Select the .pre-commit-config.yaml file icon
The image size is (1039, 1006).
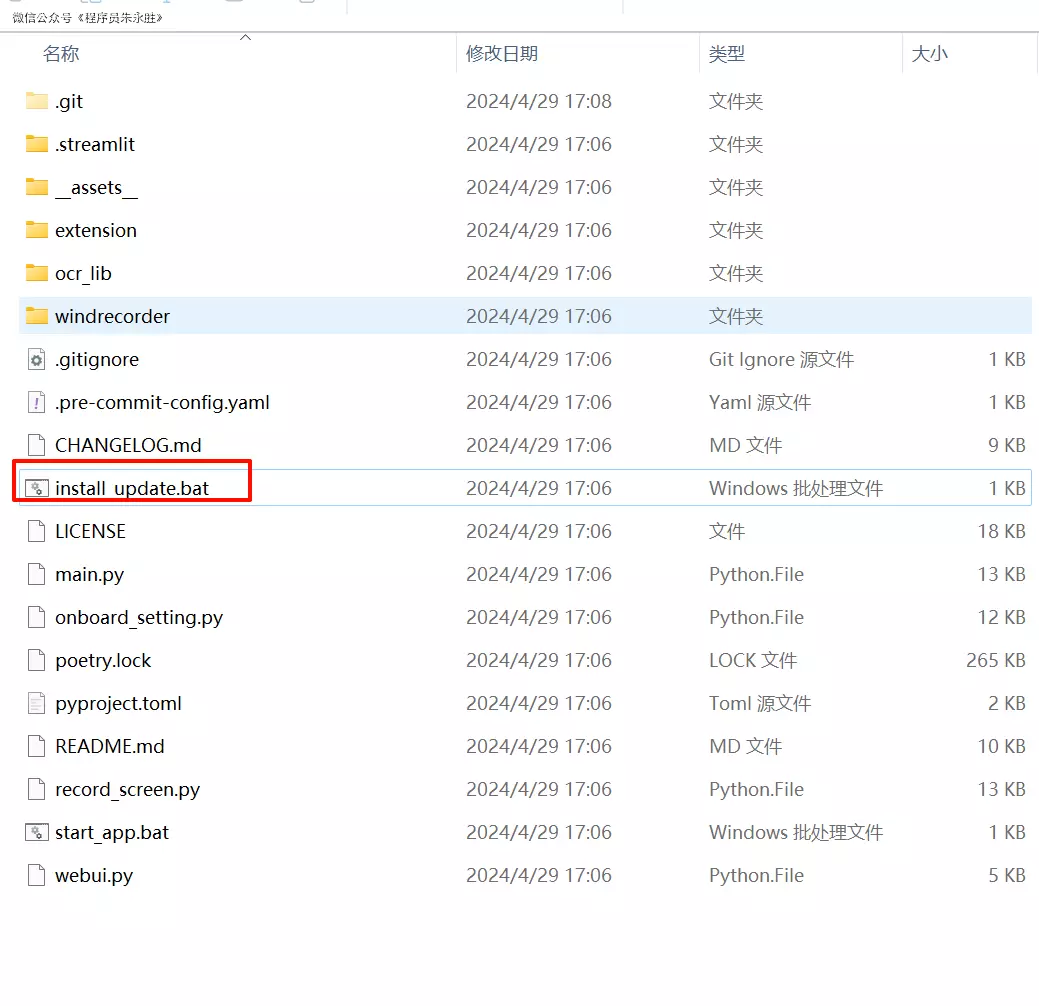pos(37,402)
